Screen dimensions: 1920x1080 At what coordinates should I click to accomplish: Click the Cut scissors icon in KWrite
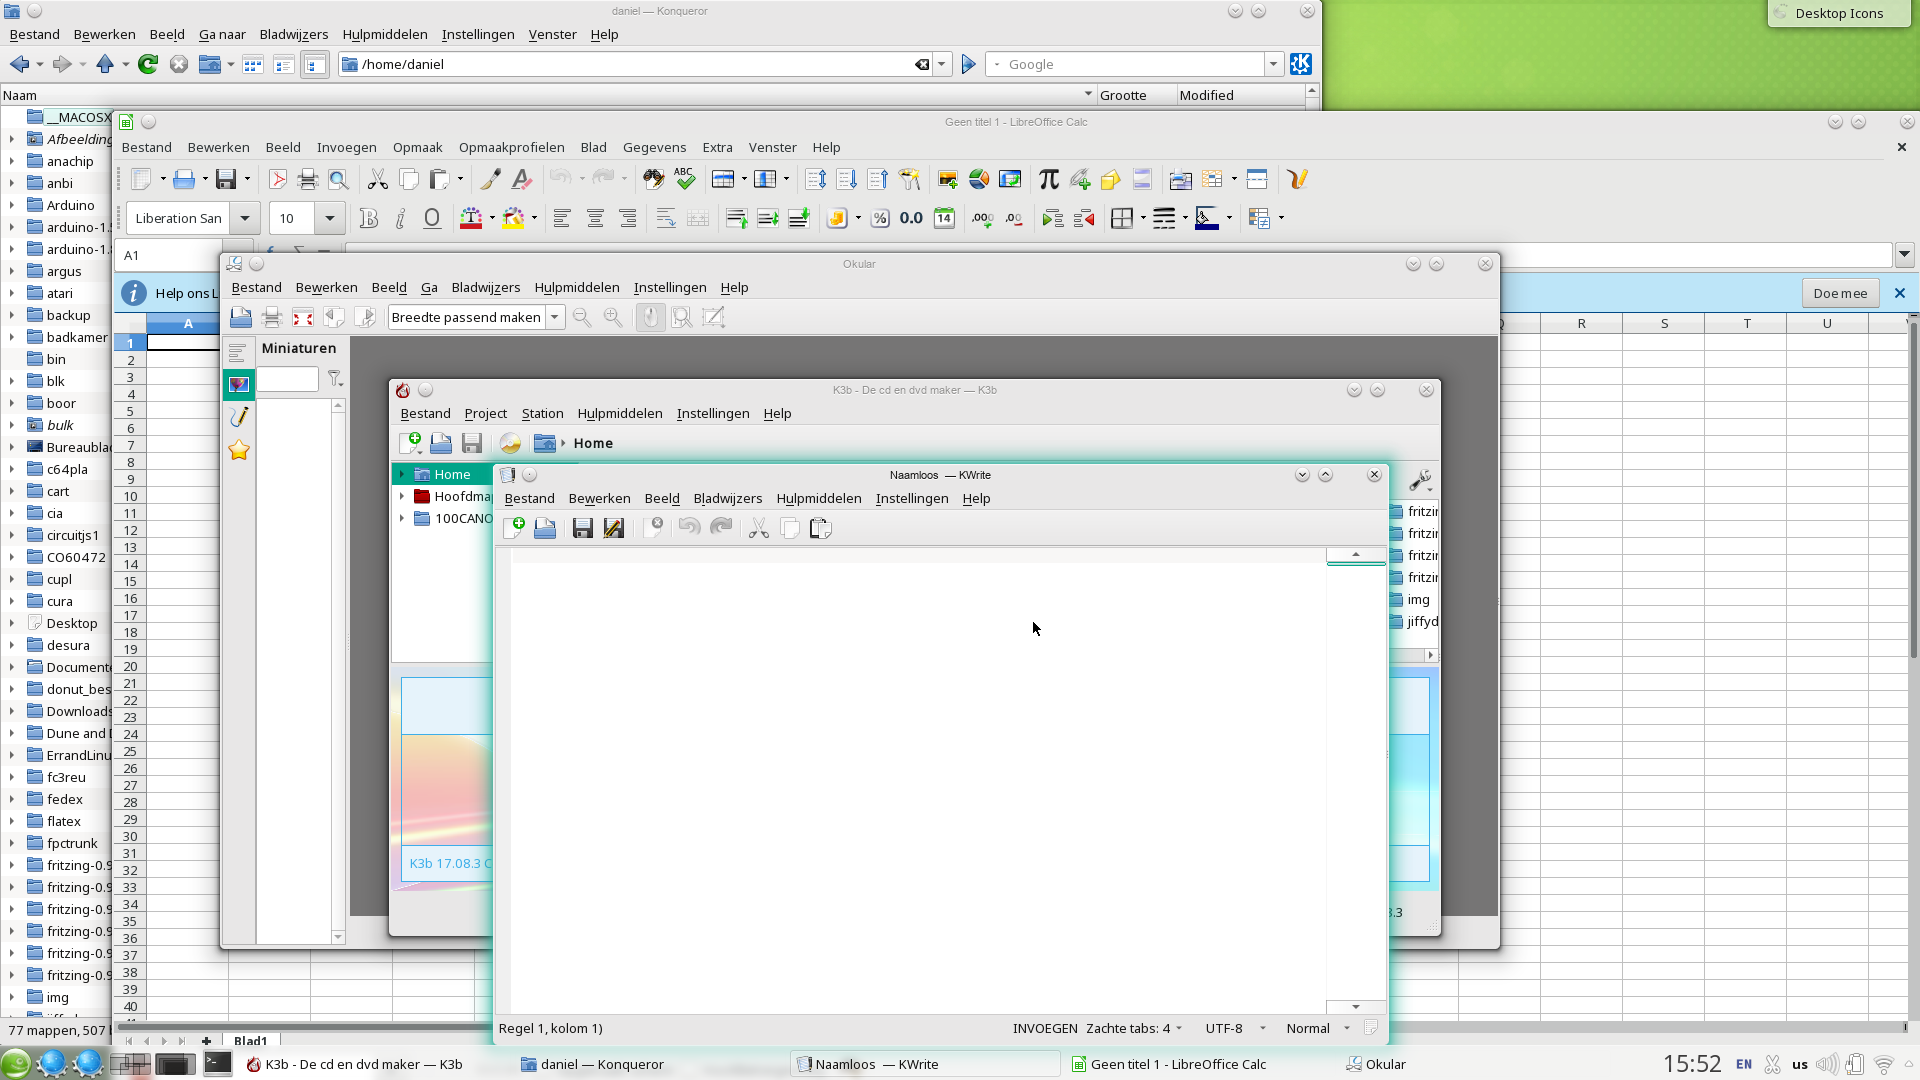759,528
